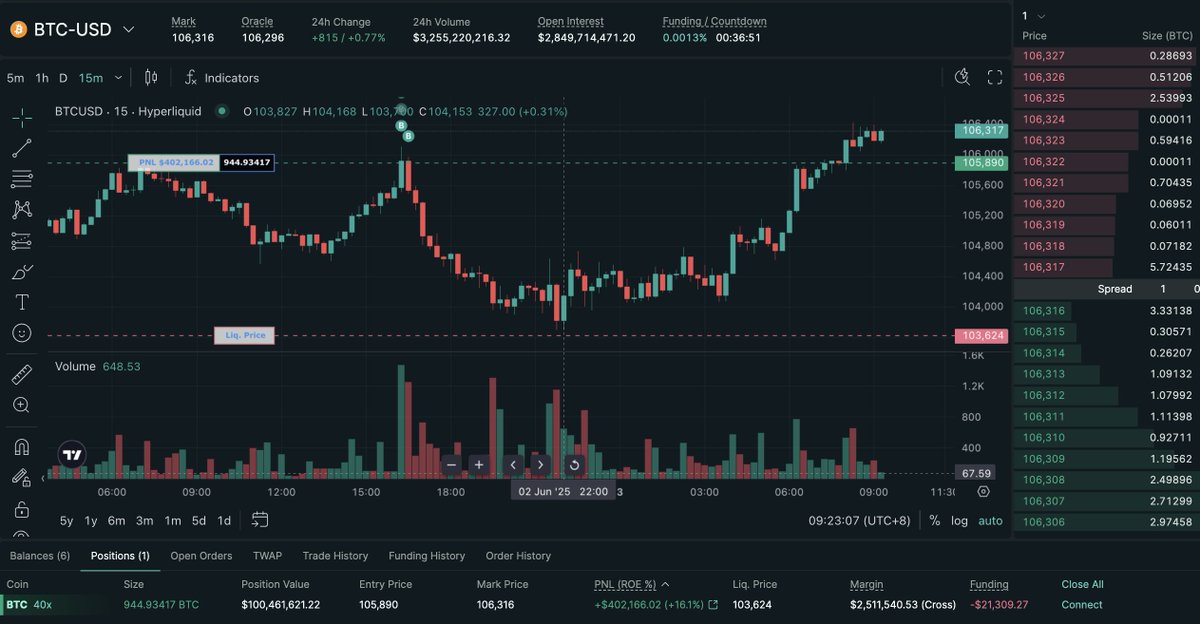
Task: Set chart range to 5d
Action: (199, 520)
